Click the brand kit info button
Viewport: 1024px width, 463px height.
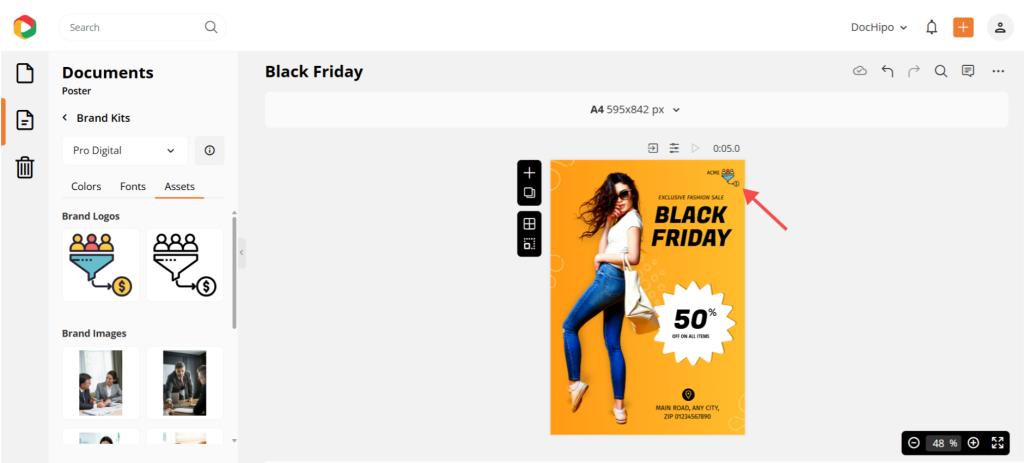(x=210, y=150)
